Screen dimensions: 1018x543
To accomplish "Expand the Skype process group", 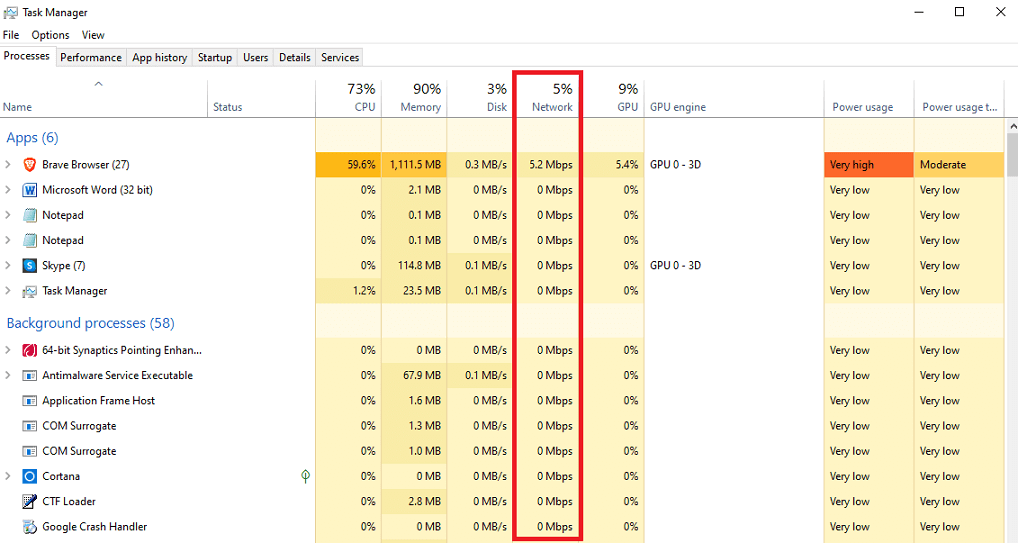I will coord(9,266).
